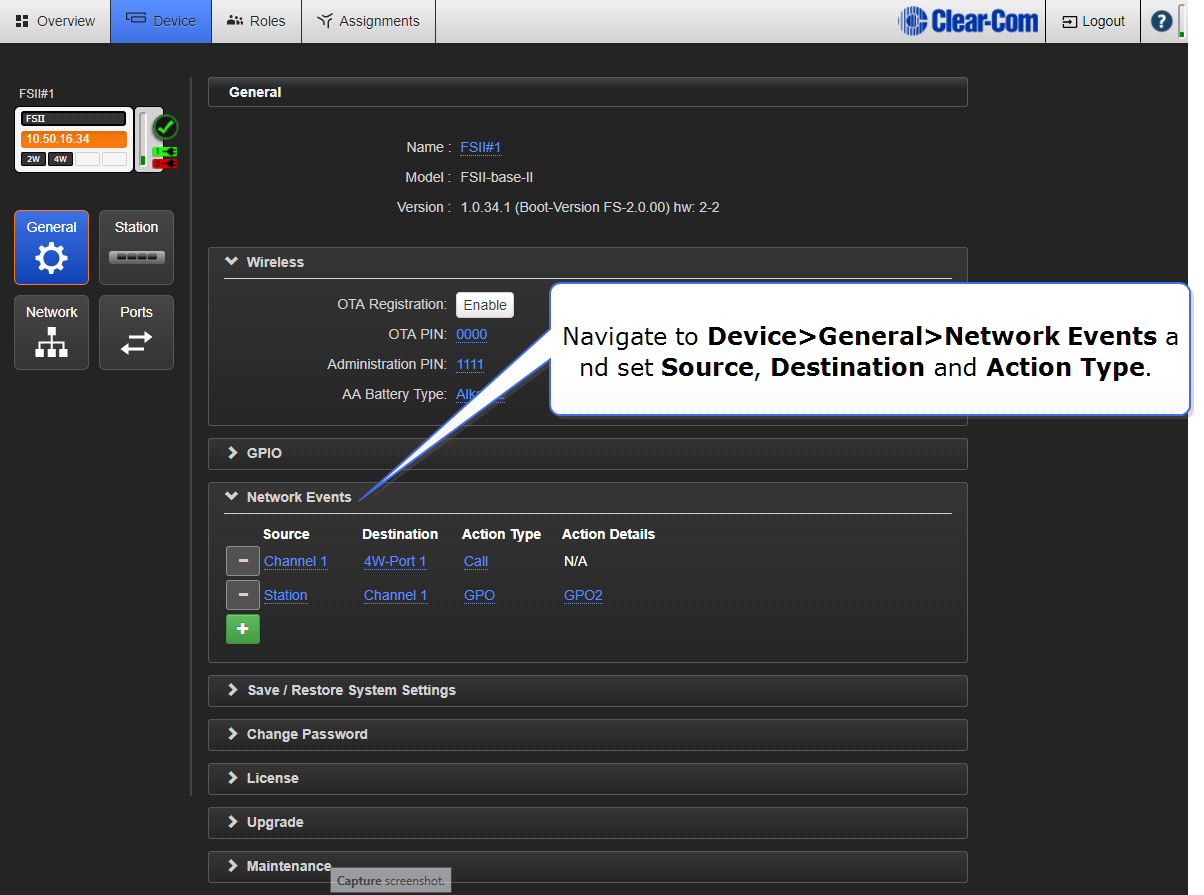Image resolution: width=1204 pixels, height=895 pixels.
Task: Remove the Channel 1 network event row
Action: (242, 561)
